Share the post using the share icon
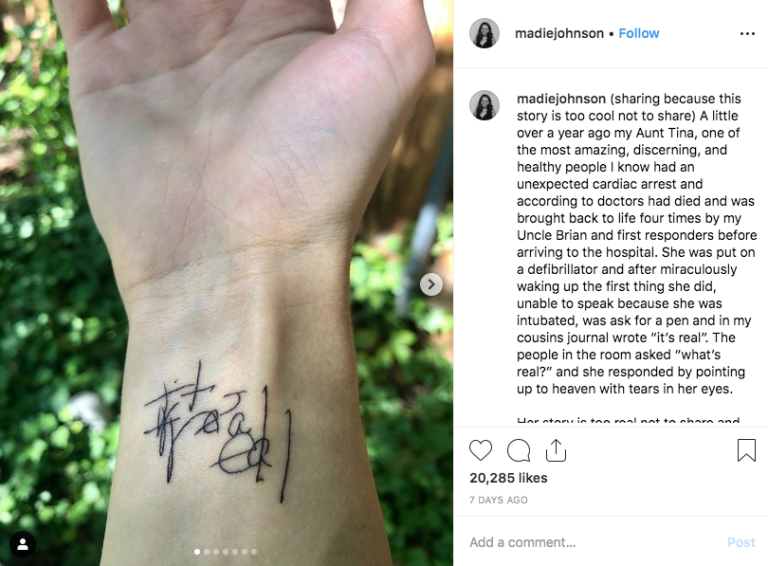 point(556,450)
